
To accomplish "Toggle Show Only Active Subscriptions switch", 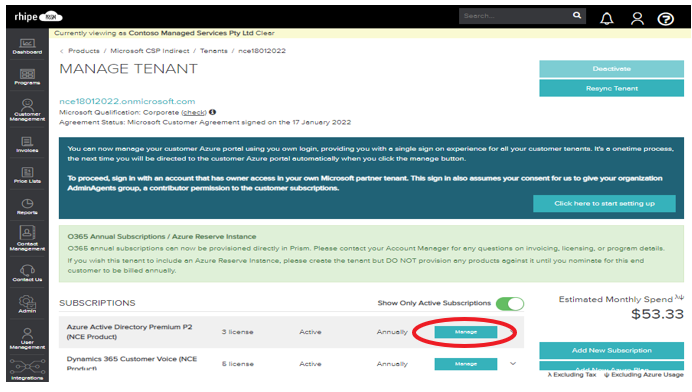I will click(x=510, y=304).
